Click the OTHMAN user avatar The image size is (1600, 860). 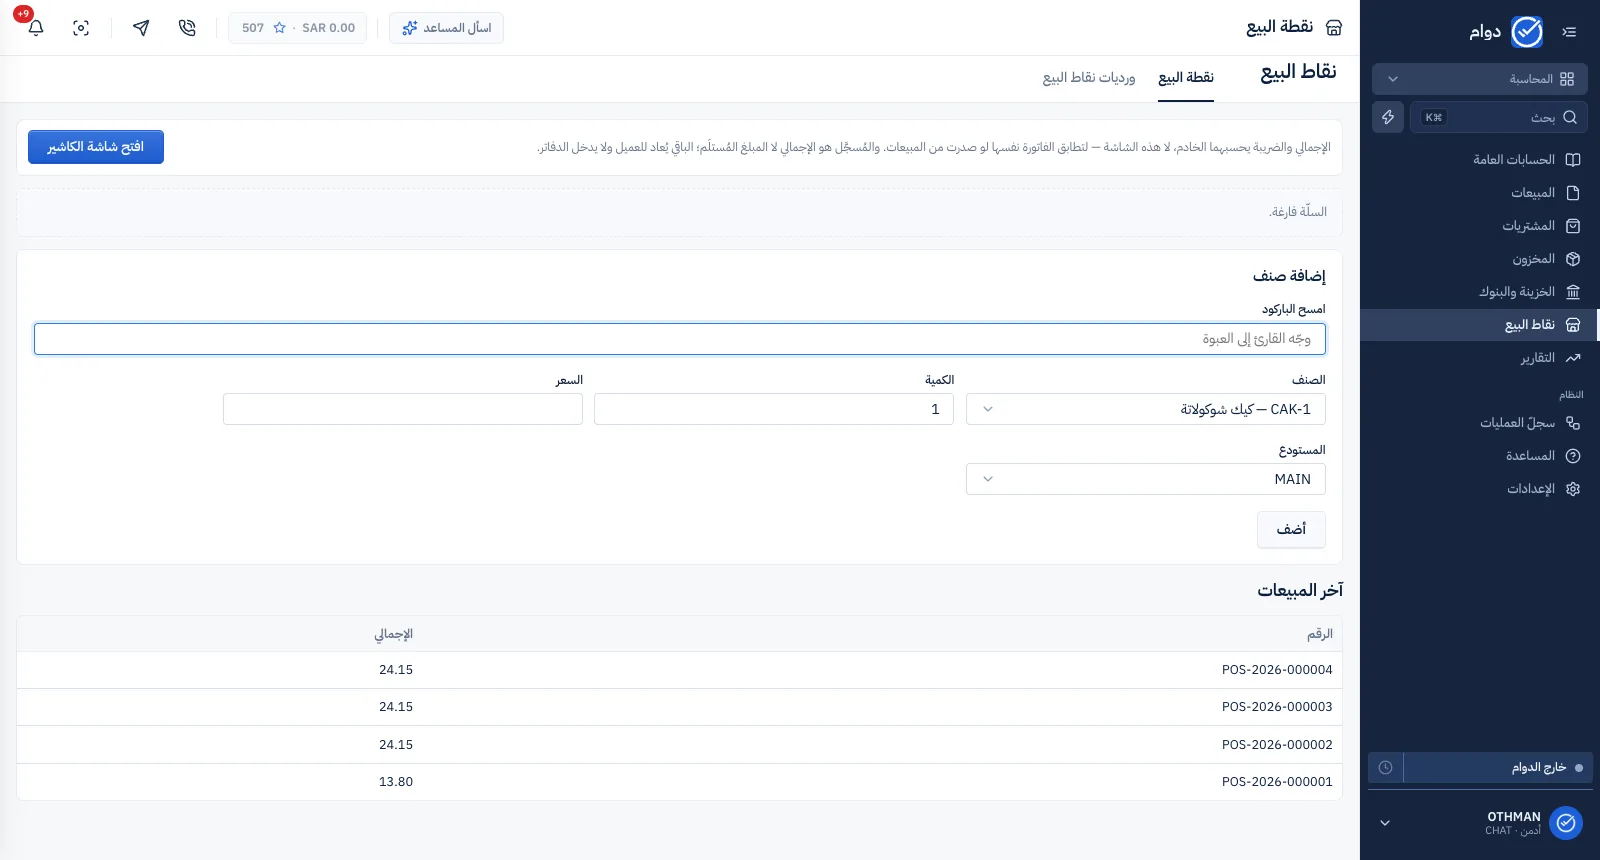(x=1566, y=823)
